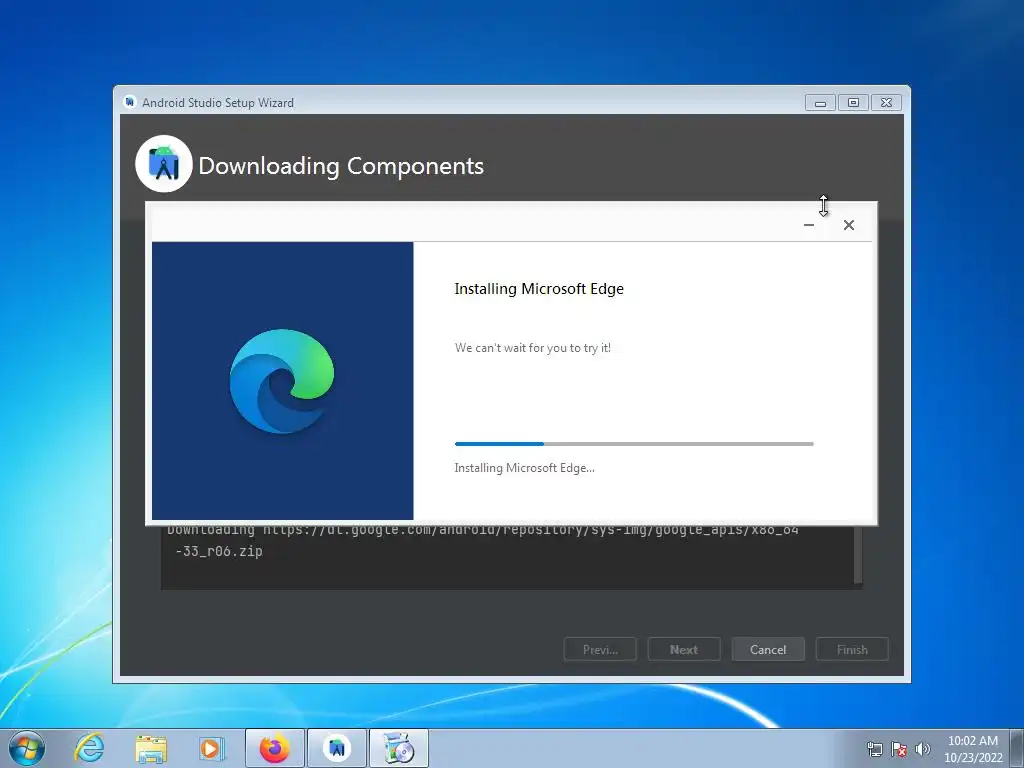Click the Next button in Setup Wizard
This screenshot has height=768, width=1024.
[x=684, y=649]
